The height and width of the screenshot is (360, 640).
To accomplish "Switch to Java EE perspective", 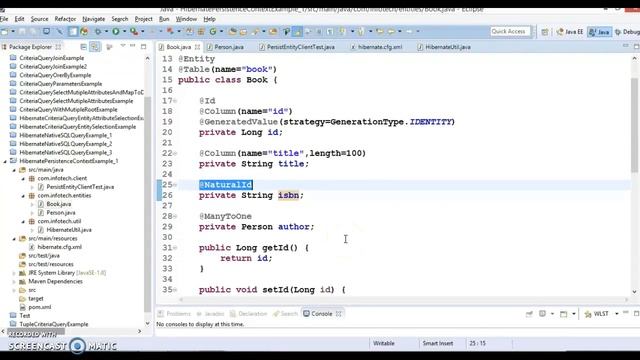I will 570,31.
